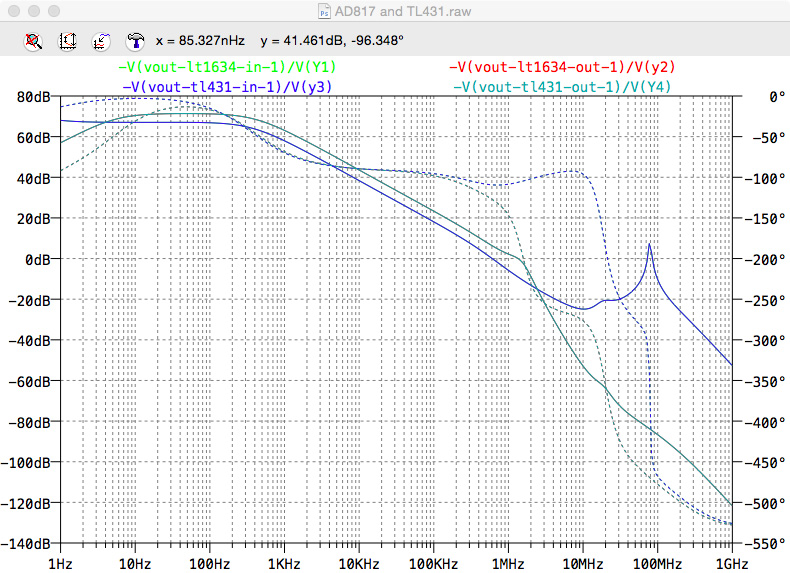This screenshot has width=790, height=573.
Task: Click the window title AD817 and TL431.raw
Action: (x=403, y=11)
